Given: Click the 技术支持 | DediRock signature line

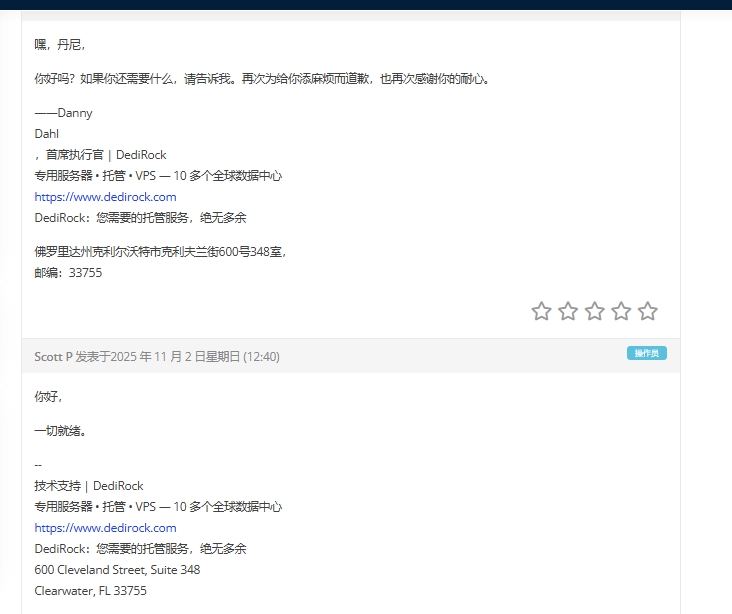Looking at the screenshot, I should pyautogui.click(x=89, y=486).
